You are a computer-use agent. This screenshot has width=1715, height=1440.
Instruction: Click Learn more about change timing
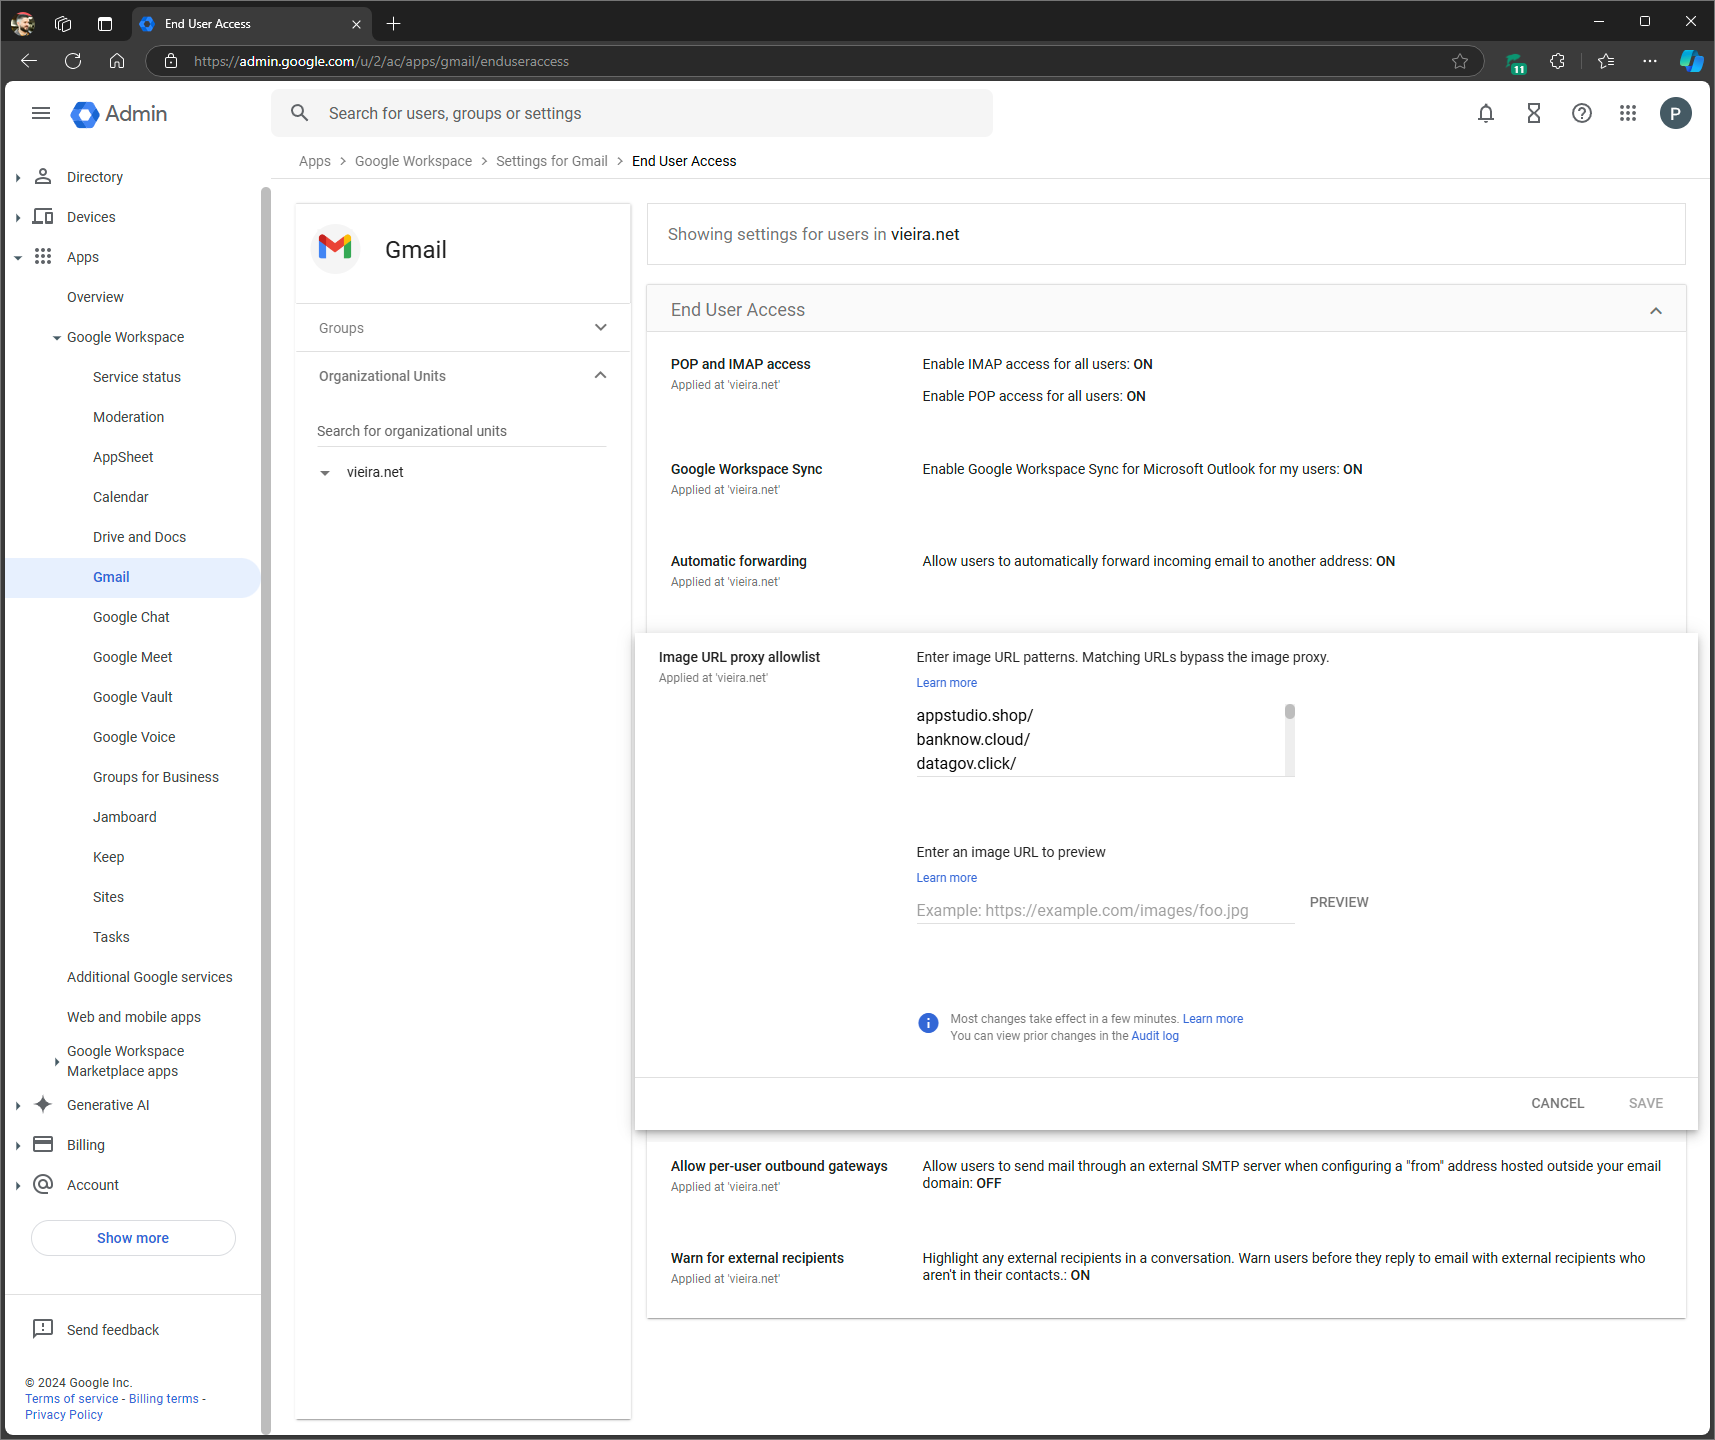tap(1213, 1019)
